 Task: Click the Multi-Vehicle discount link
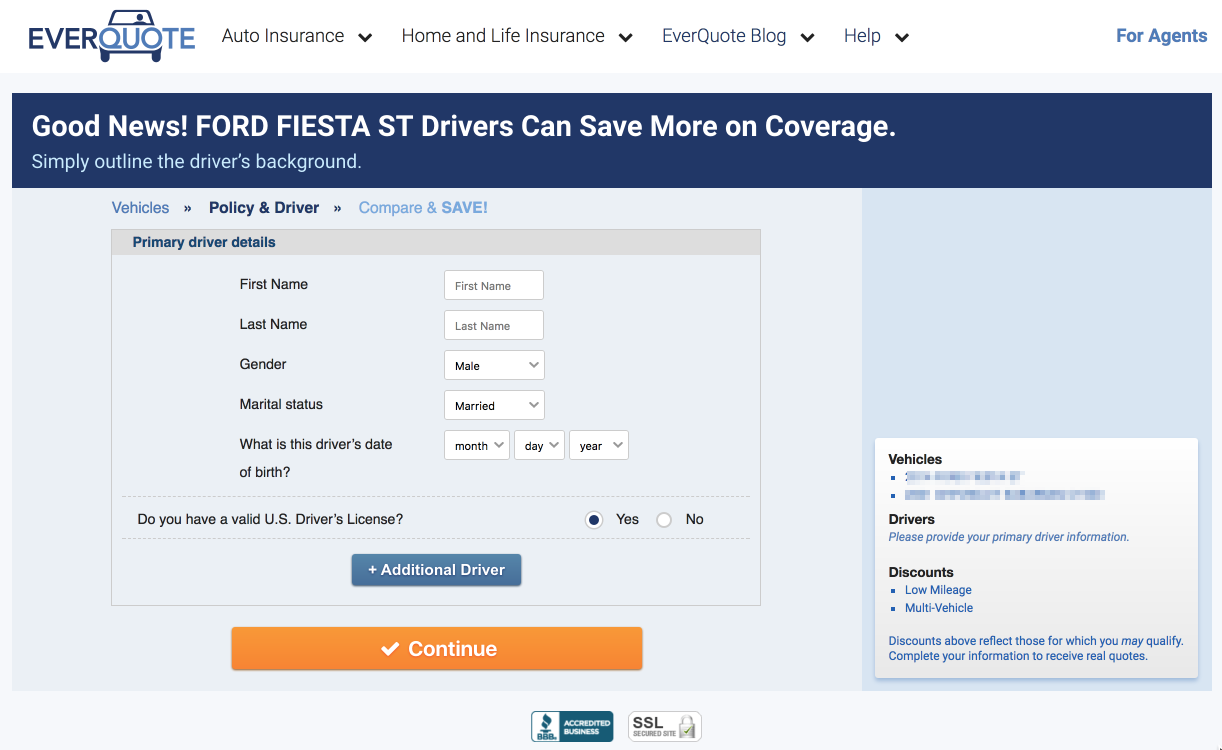click(939, 608)
